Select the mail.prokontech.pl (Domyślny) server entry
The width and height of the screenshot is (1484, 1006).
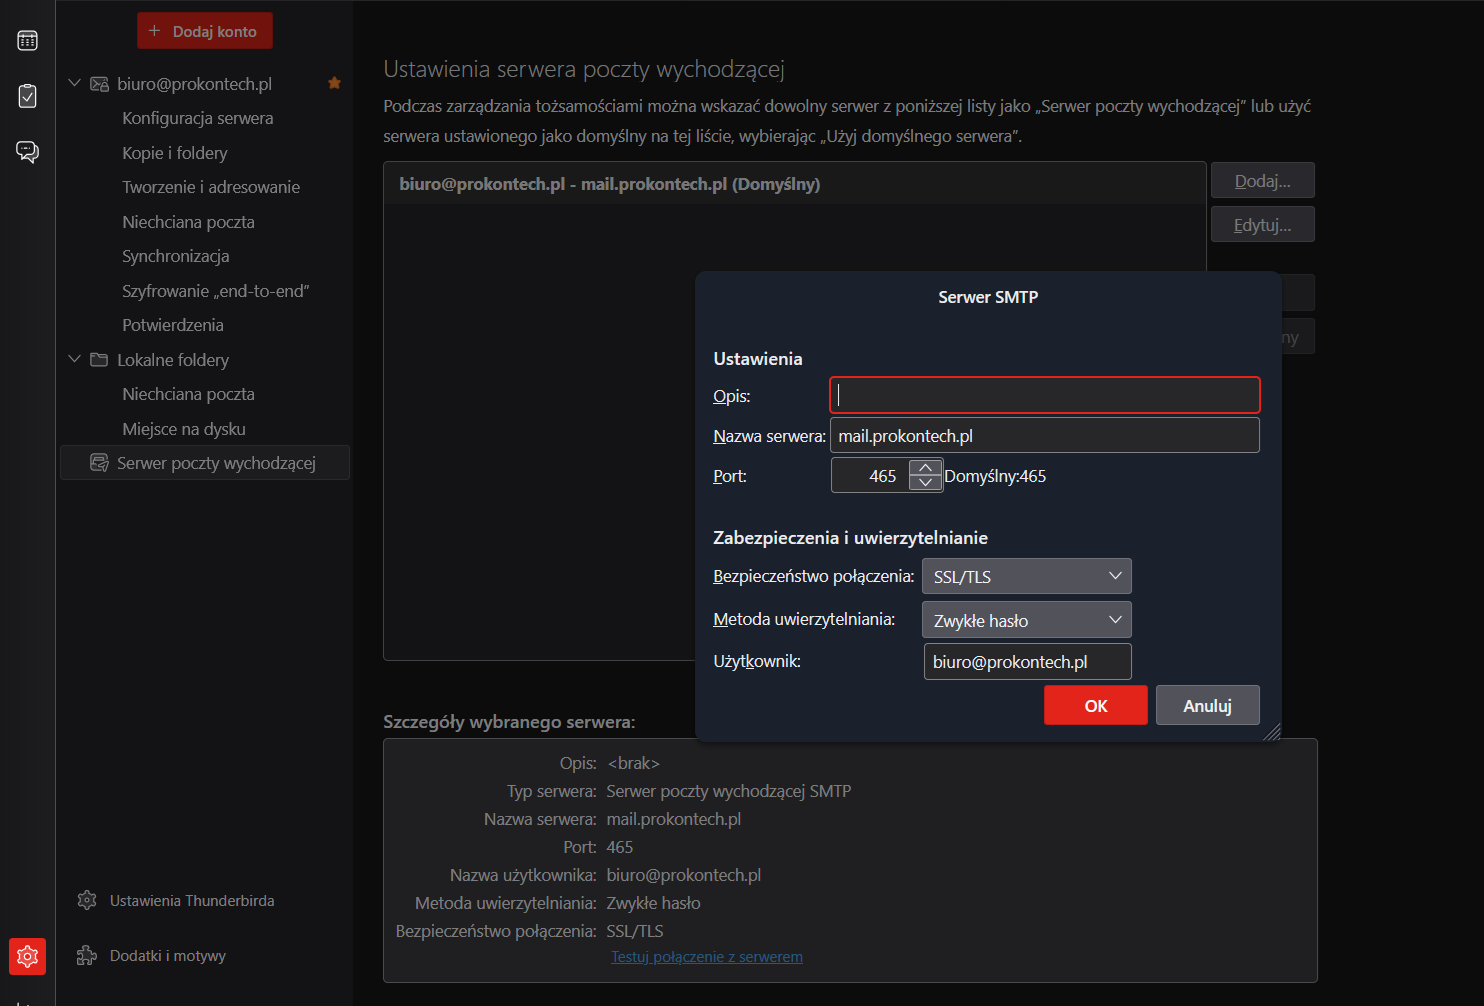click(794, 184)
